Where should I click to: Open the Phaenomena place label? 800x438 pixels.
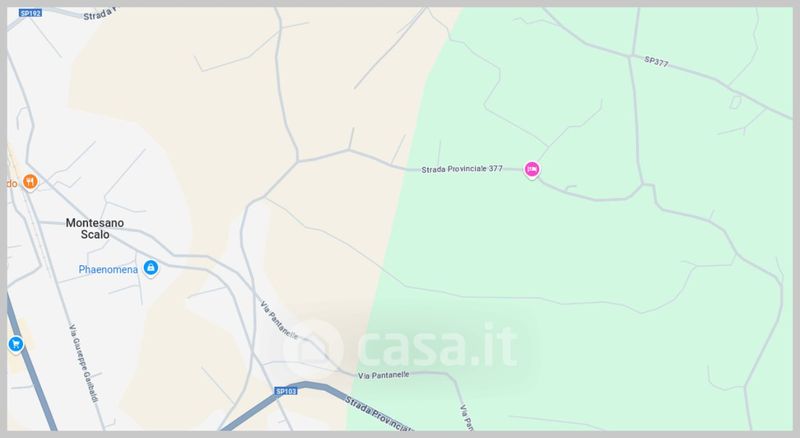(x=108, y=270)
